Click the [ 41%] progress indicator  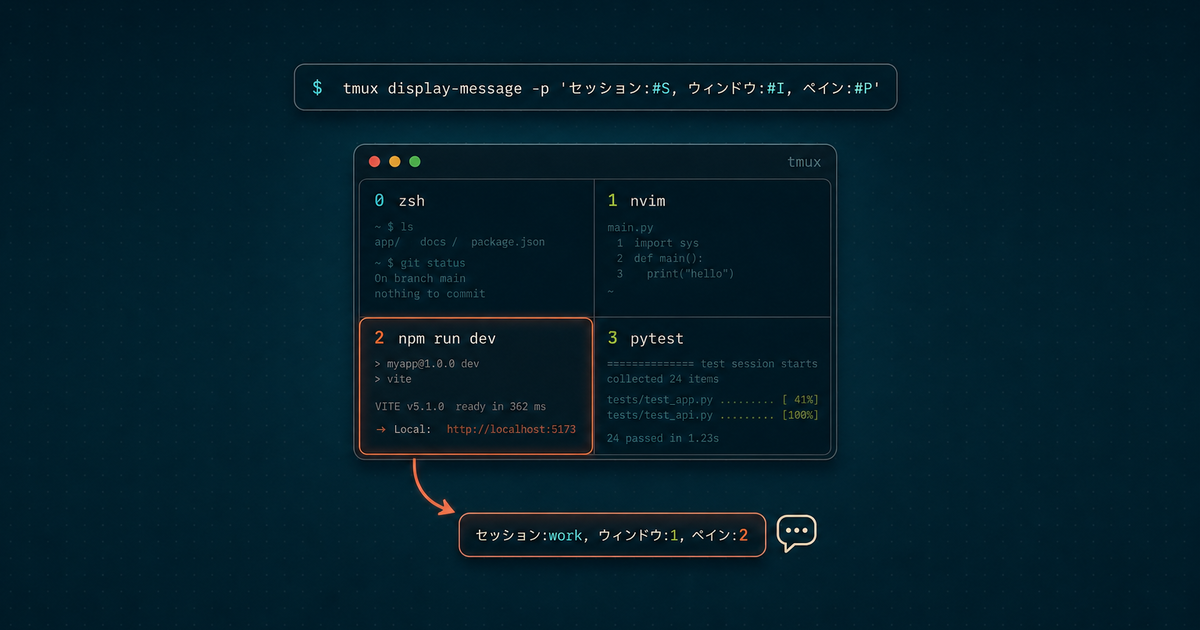[x=800, y=400]
